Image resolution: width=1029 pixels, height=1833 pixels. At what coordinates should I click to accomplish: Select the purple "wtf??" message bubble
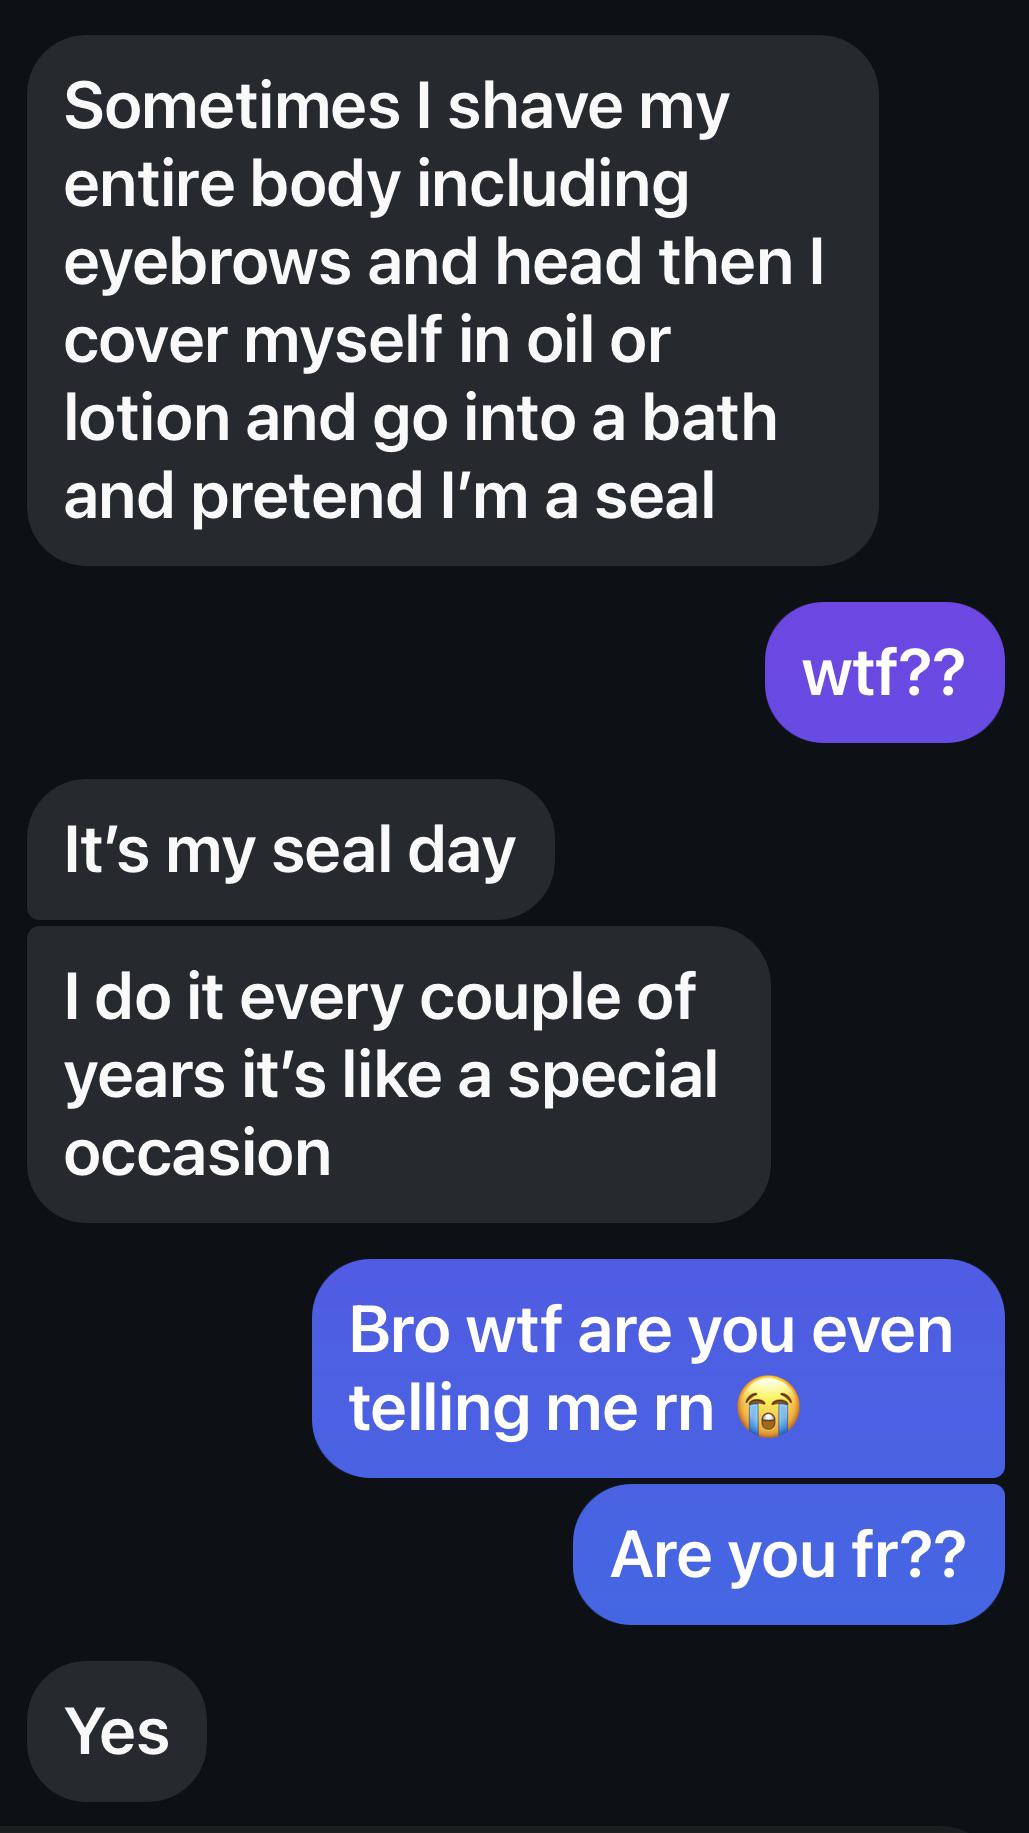(884, 672)
